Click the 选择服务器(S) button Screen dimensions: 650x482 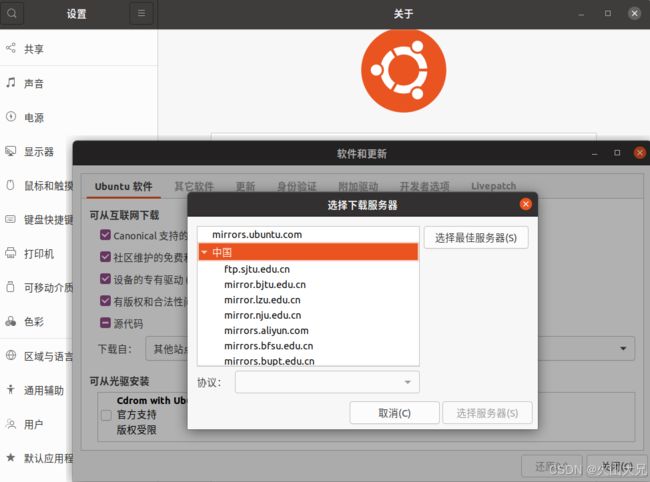click(487, 413)
